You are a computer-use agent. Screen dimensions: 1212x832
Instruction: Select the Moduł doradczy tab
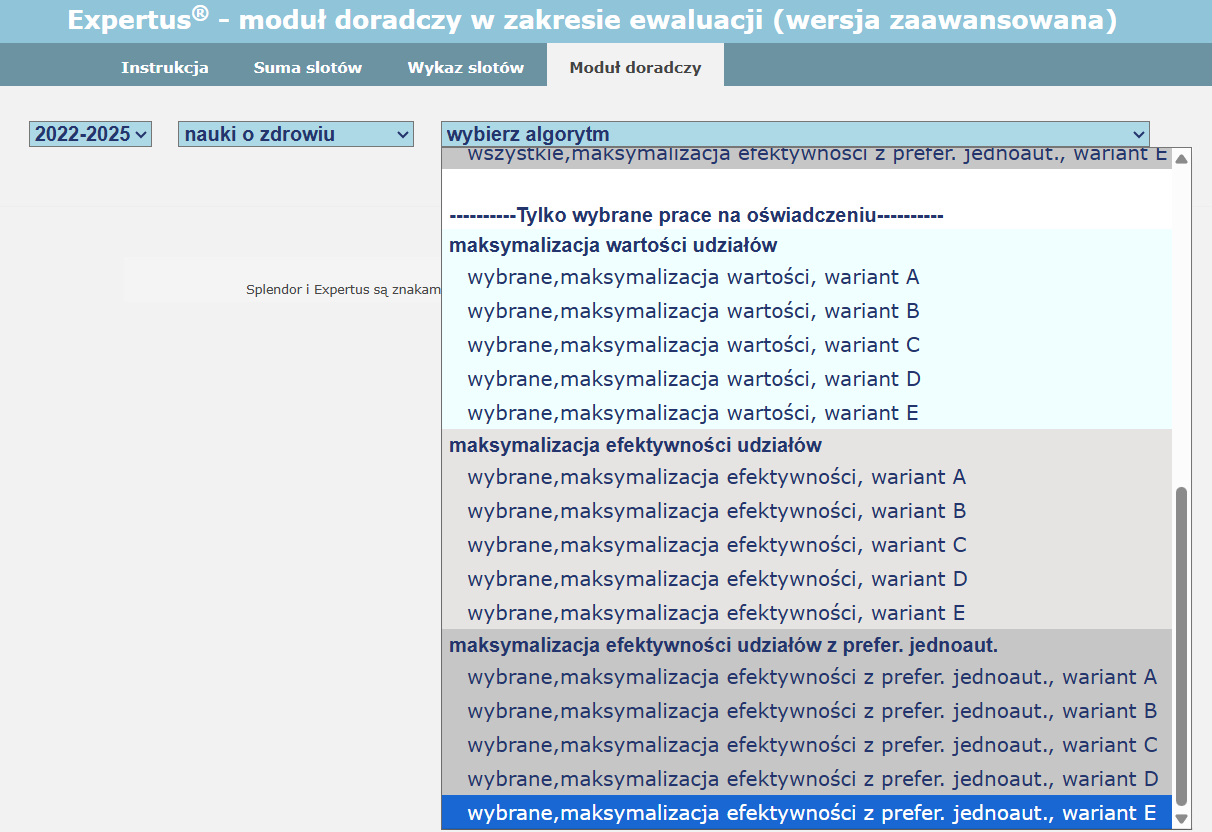[635, 68]
